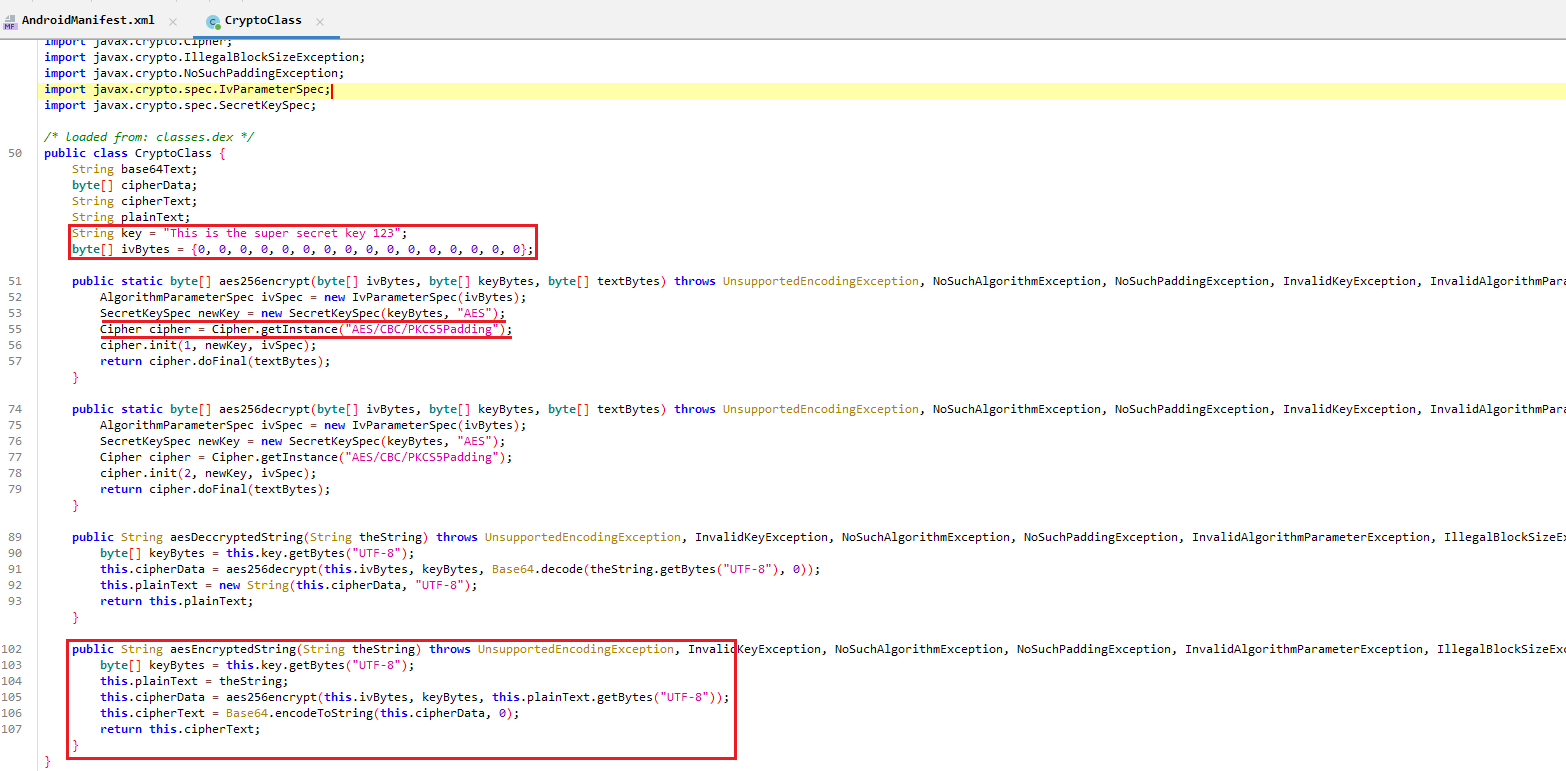Click the hardcoded key string 'This is the super secret key 123'
Viewport: 1566px width, 771px height.
pos(286,233)
